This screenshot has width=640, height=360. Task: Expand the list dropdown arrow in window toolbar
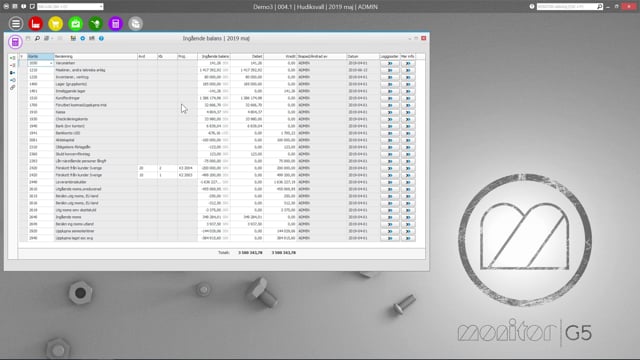pyautogui.click(x=52, y=38)
